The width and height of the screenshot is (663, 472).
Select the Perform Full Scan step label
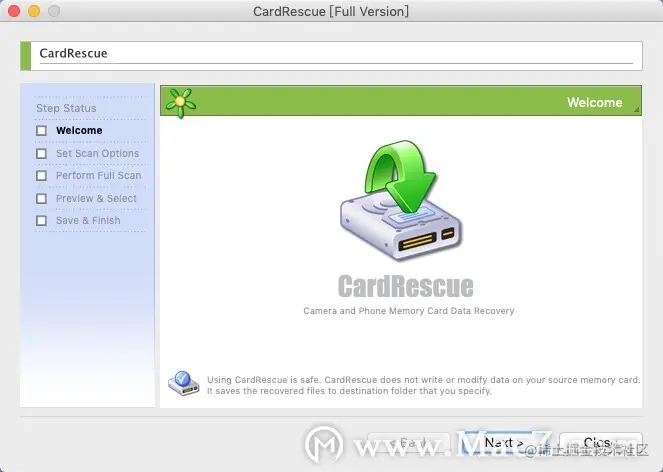click(x=99, y=176)
